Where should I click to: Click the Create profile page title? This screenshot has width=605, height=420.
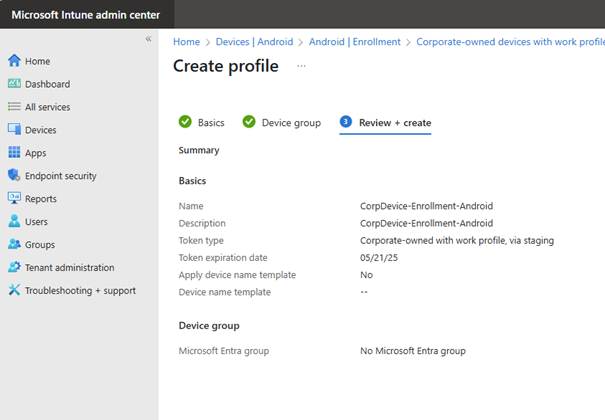[226, 66]
